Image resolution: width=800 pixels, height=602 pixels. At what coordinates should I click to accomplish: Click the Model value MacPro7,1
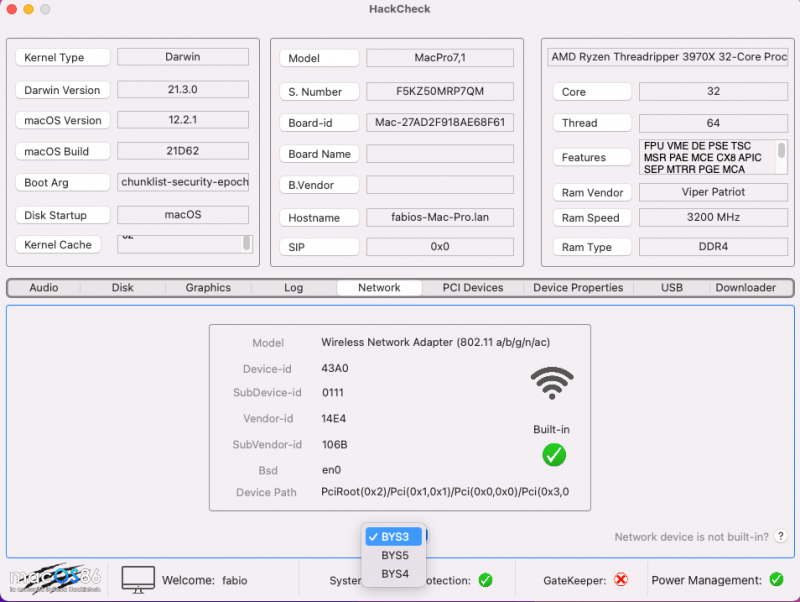[440, 58]
